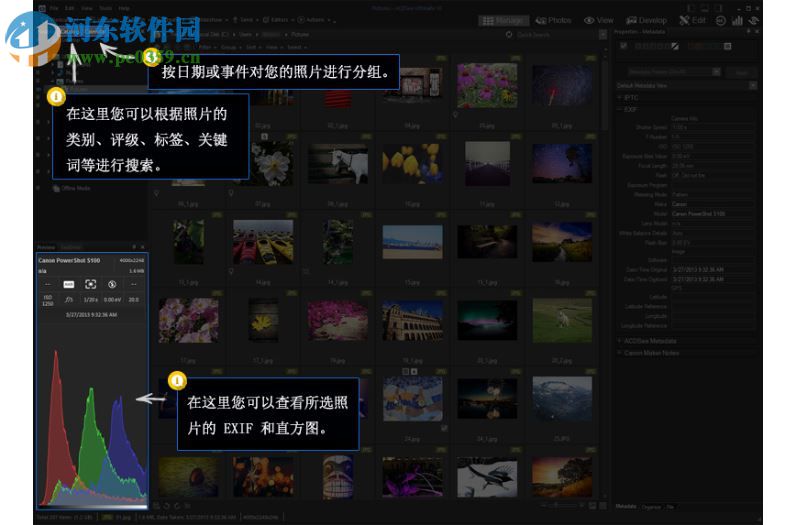Click the metering mode icon in EXIF panel
The width and height of the screenshot is (796, 525).
[90, 284]
